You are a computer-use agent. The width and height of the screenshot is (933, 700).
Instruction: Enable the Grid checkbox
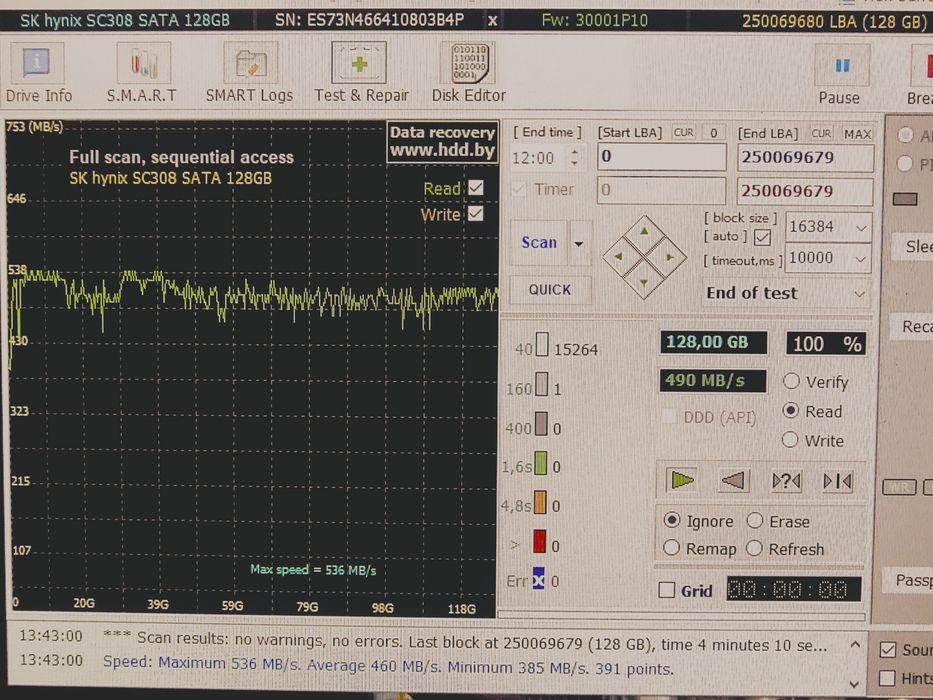click(x=667, y=590)
